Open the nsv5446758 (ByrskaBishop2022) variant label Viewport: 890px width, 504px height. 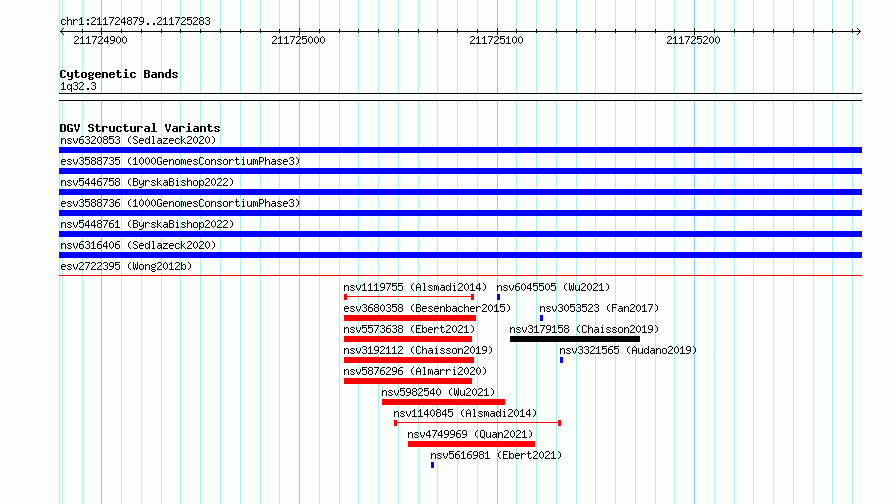click(x=147, y=182)
